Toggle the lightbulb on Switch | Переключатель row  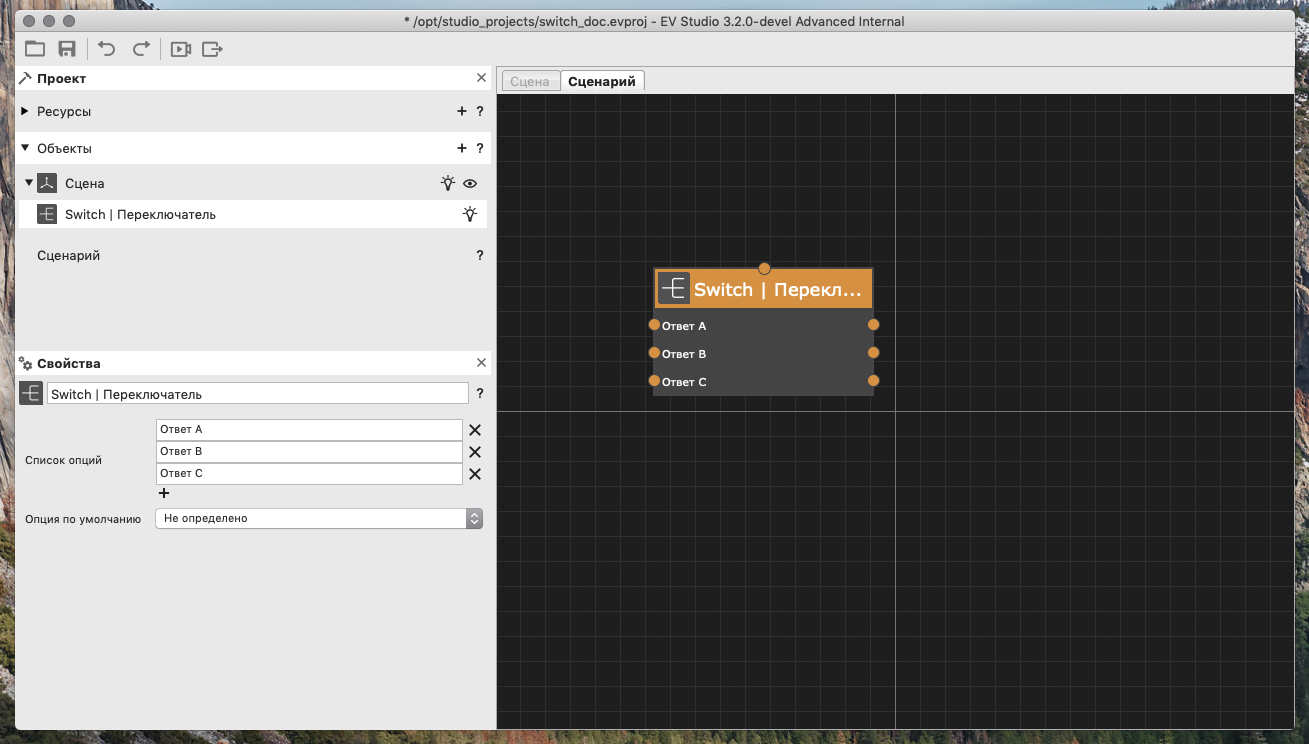tap(469, 214)
